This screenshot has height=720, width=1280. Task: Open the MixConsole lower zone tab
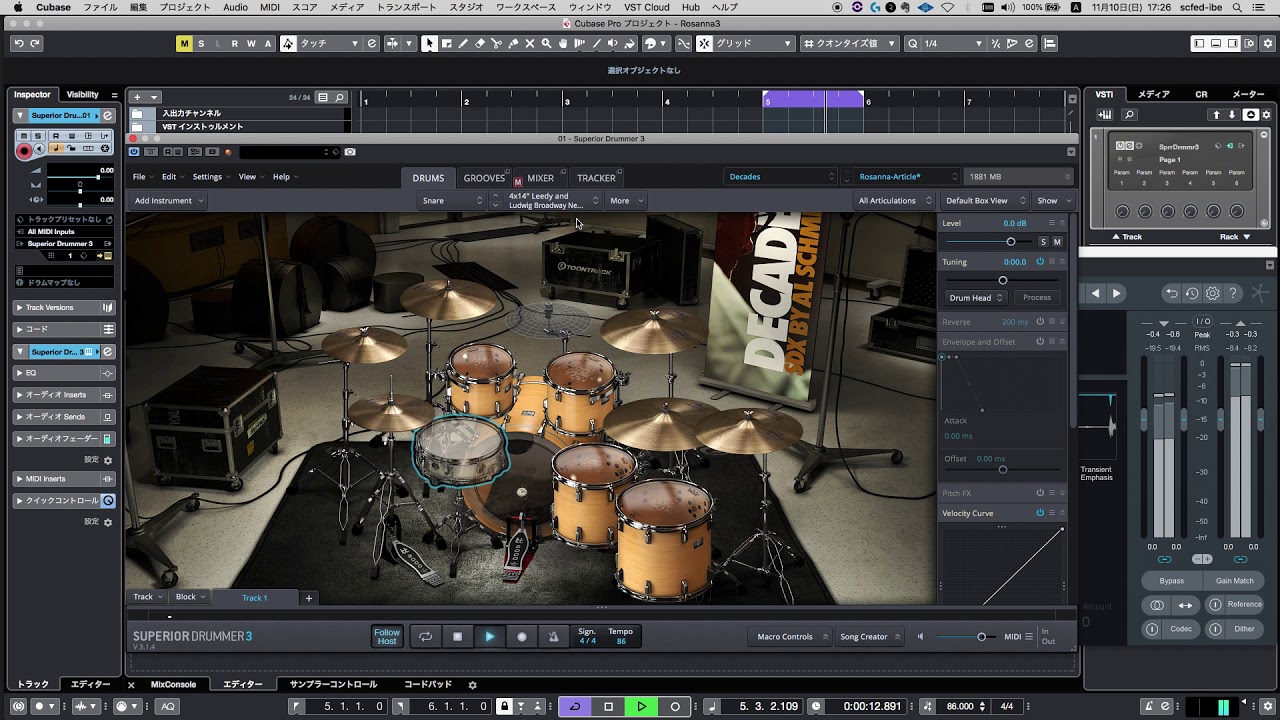pos(173,684)
